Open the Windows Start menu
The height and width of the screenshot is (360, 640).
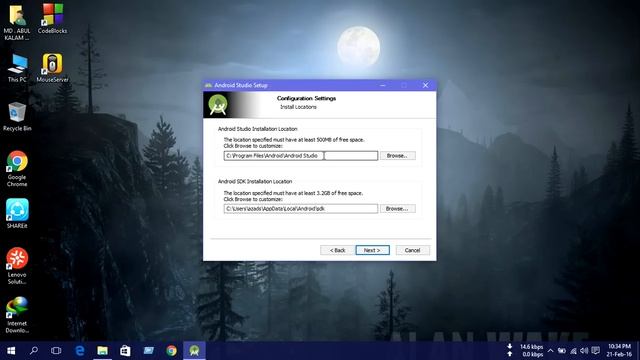11,351
